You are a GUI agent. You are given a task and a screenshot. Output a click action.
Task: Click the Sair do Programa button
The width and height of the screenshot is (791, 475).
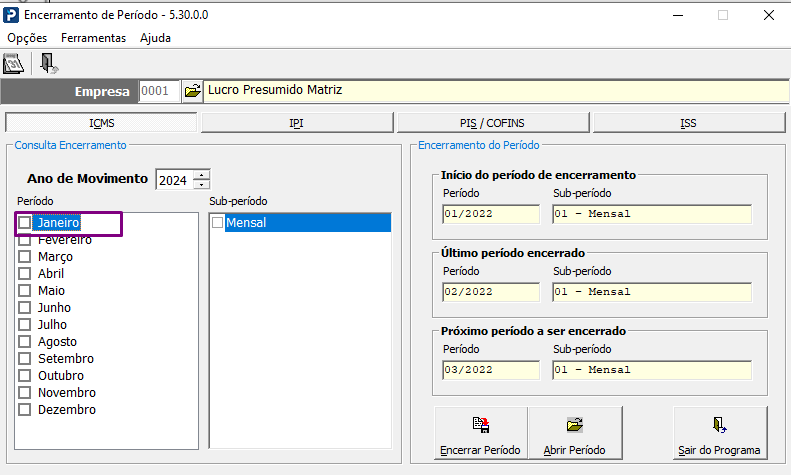720,433
